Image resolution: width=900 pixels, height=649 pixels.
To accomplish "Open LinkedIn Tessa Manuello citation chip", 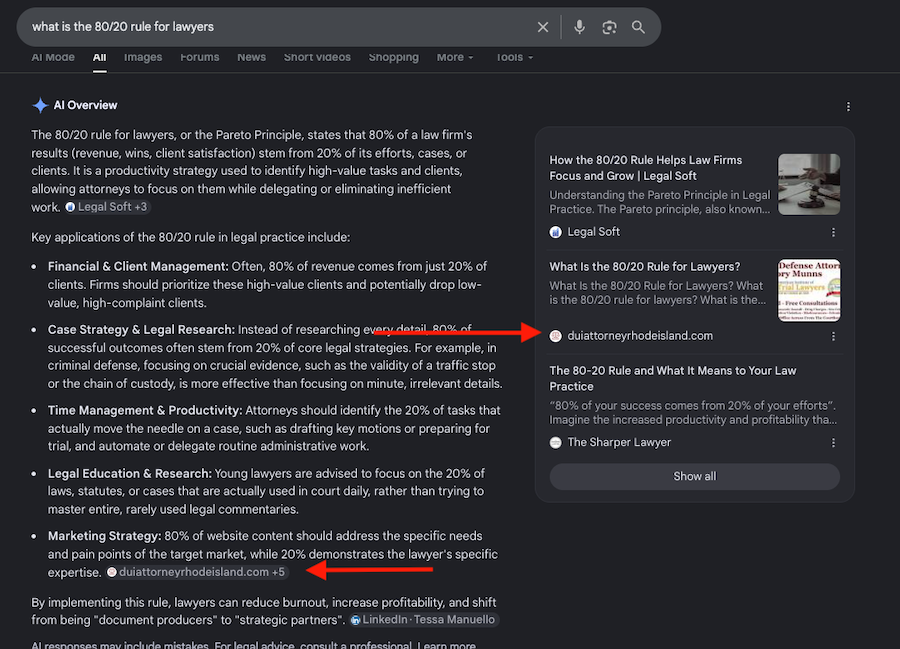I will tap(424, 620).
